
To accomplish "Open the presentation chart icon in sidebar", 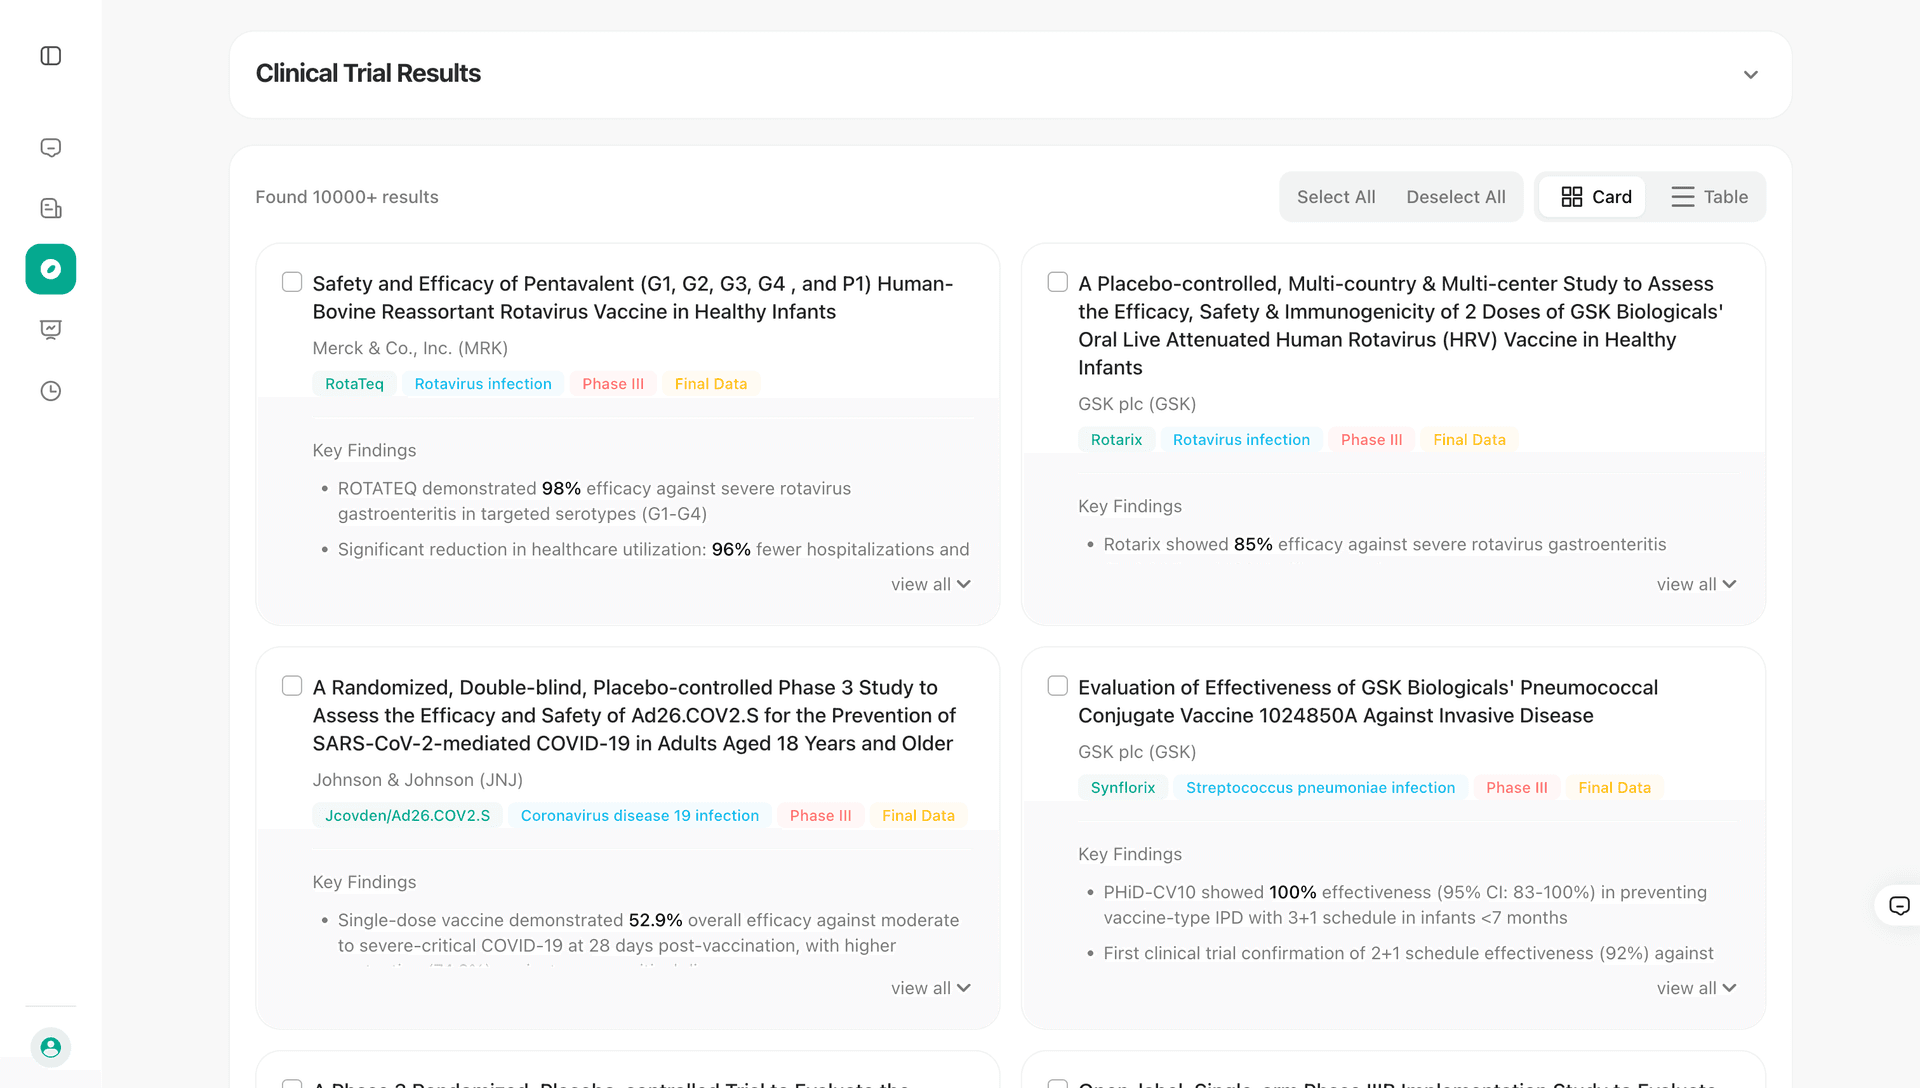I will point(51,329).
